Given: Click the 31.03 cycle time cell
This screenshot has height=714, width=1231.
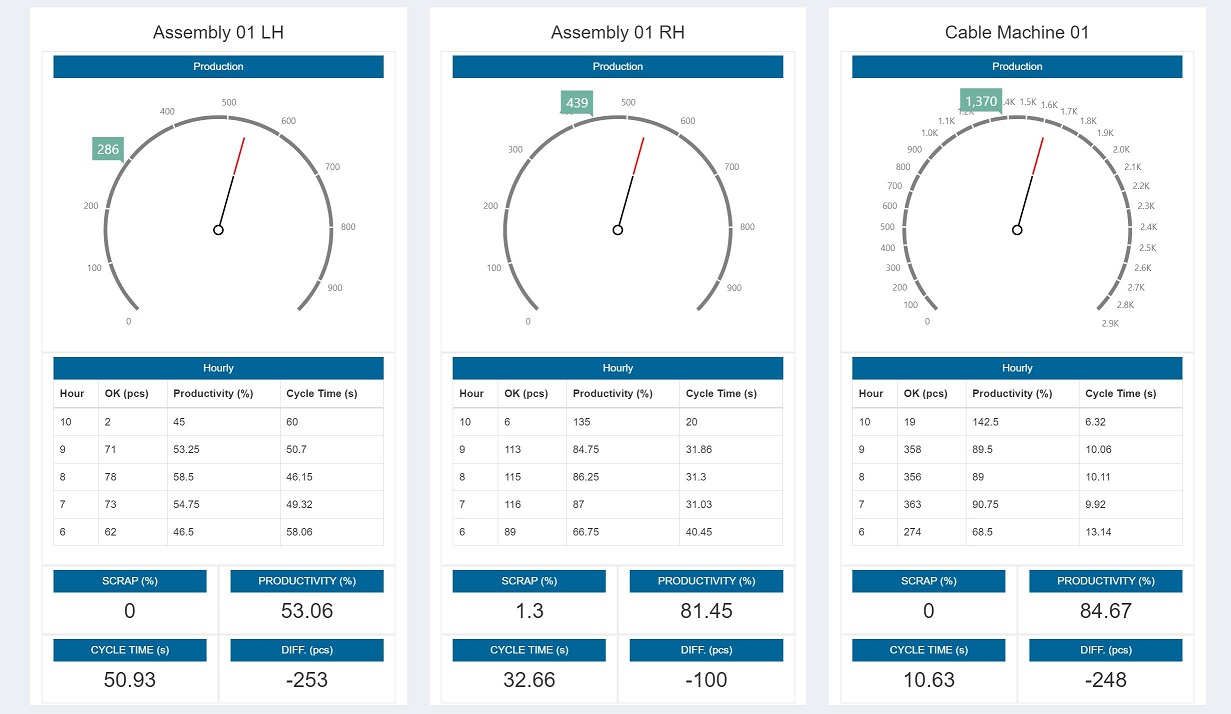Looking at the screenshot, I should point(731,505).
